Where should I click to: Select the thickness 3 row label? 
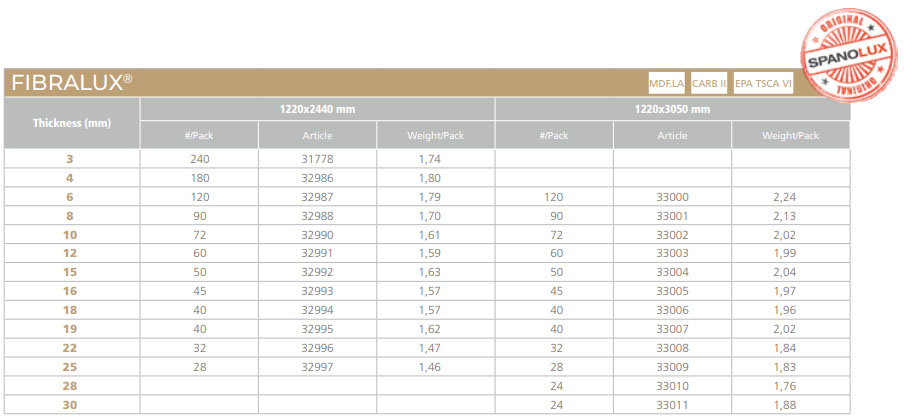coord(71,159)
